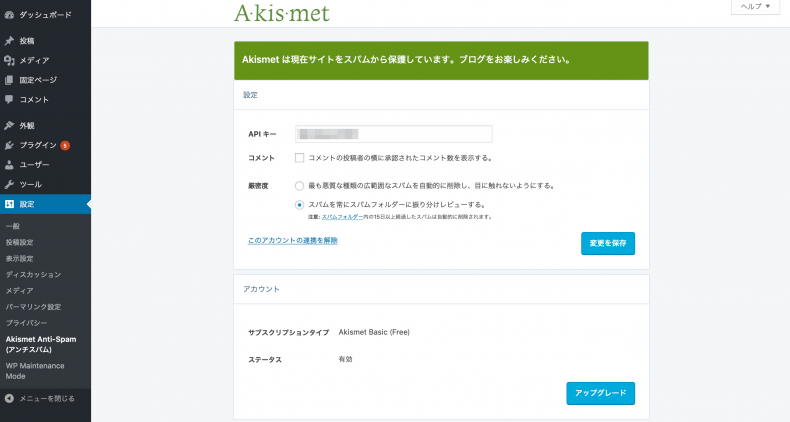Open コメント menu item
Image resolution: width=790 pixels, height=422 pixels.
tap(45, 99)
